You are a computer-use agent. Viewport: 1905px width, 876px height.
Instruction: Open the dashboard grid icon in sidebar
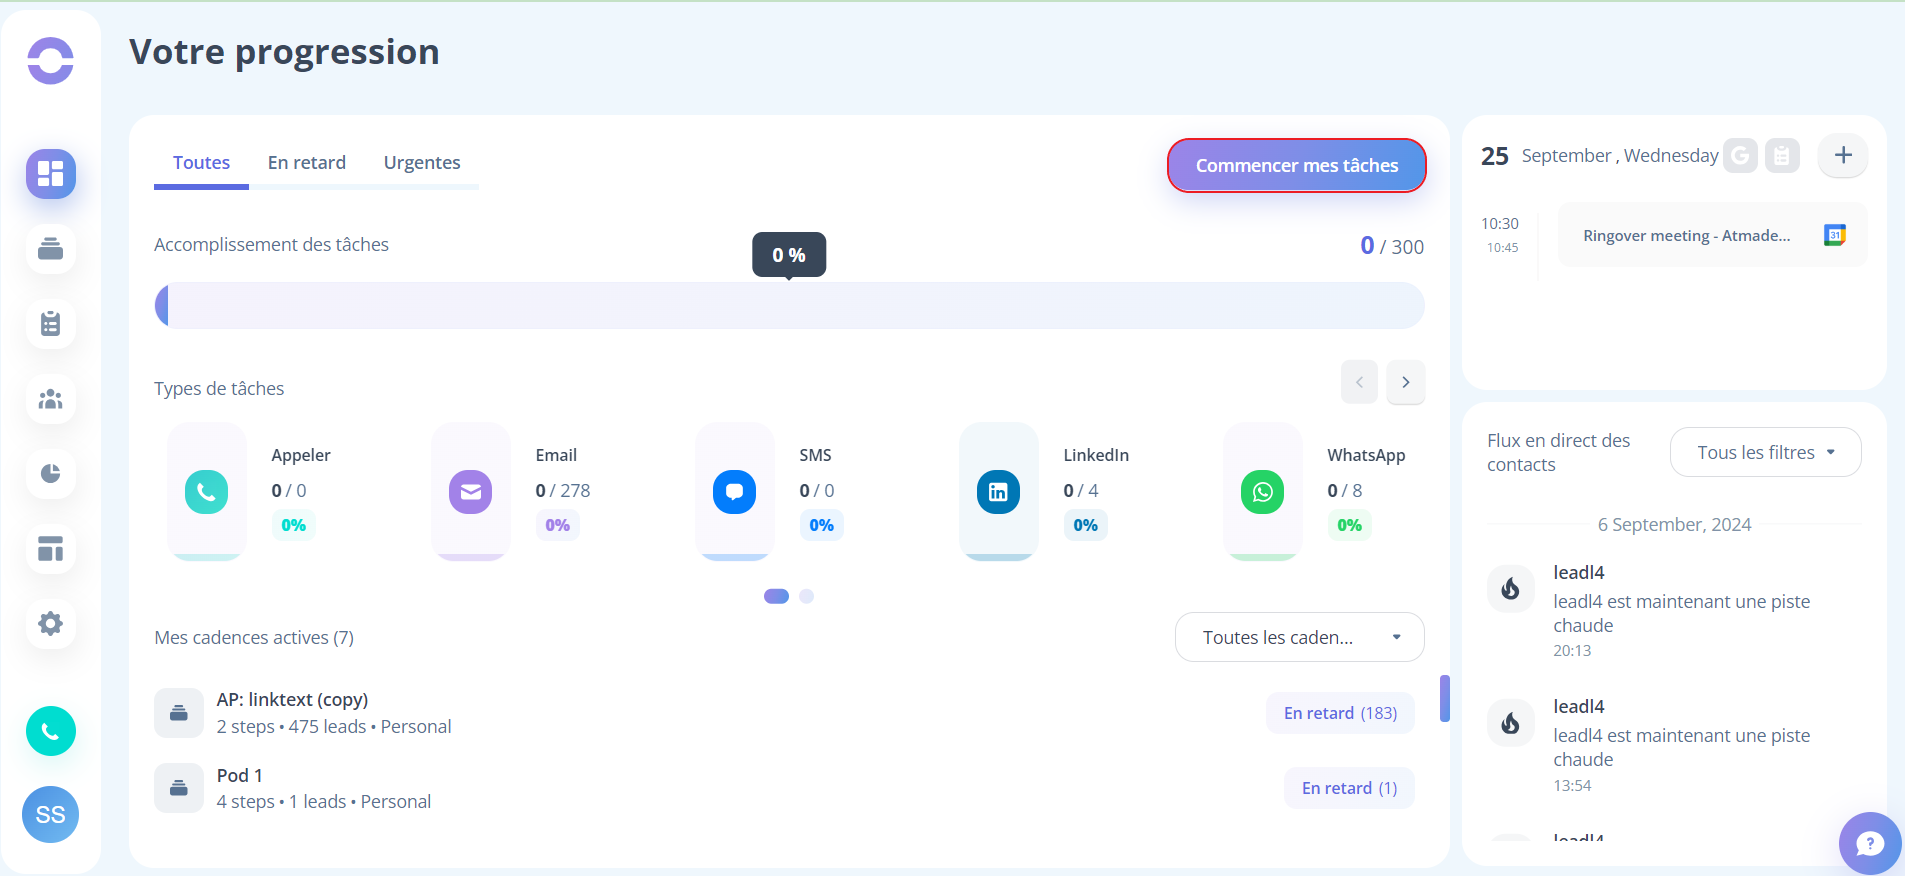51,174
